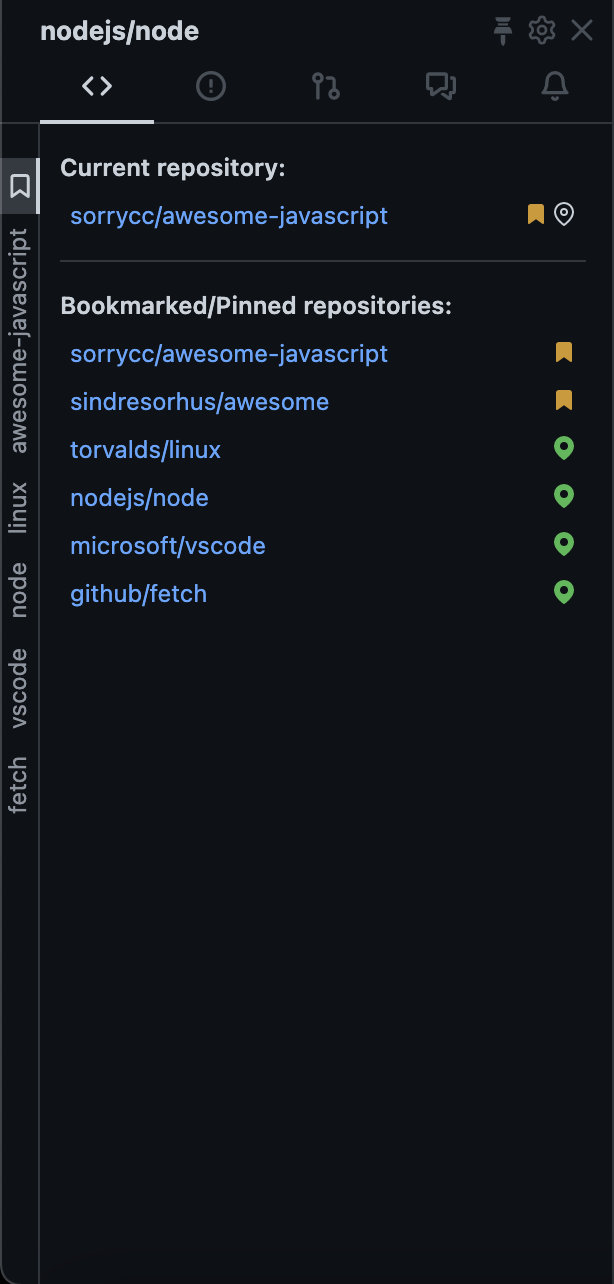Switch to the Issues tab

point(211,87)
